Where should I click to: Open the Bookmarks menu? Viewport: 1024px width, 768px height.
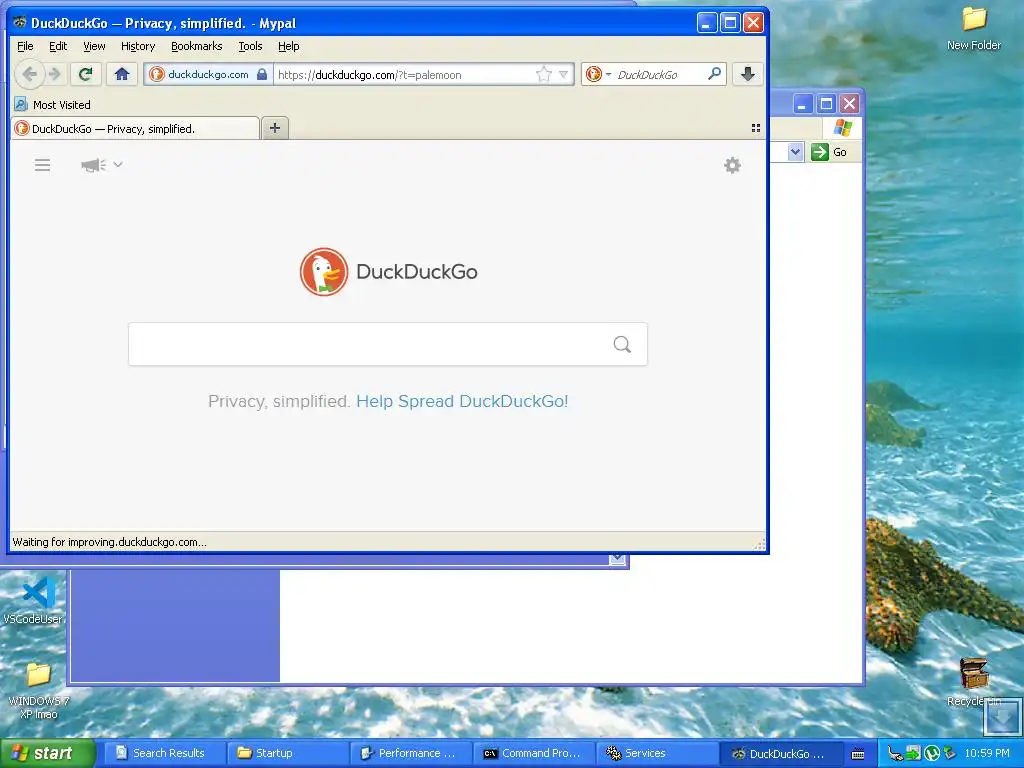(x=197, y=46)
